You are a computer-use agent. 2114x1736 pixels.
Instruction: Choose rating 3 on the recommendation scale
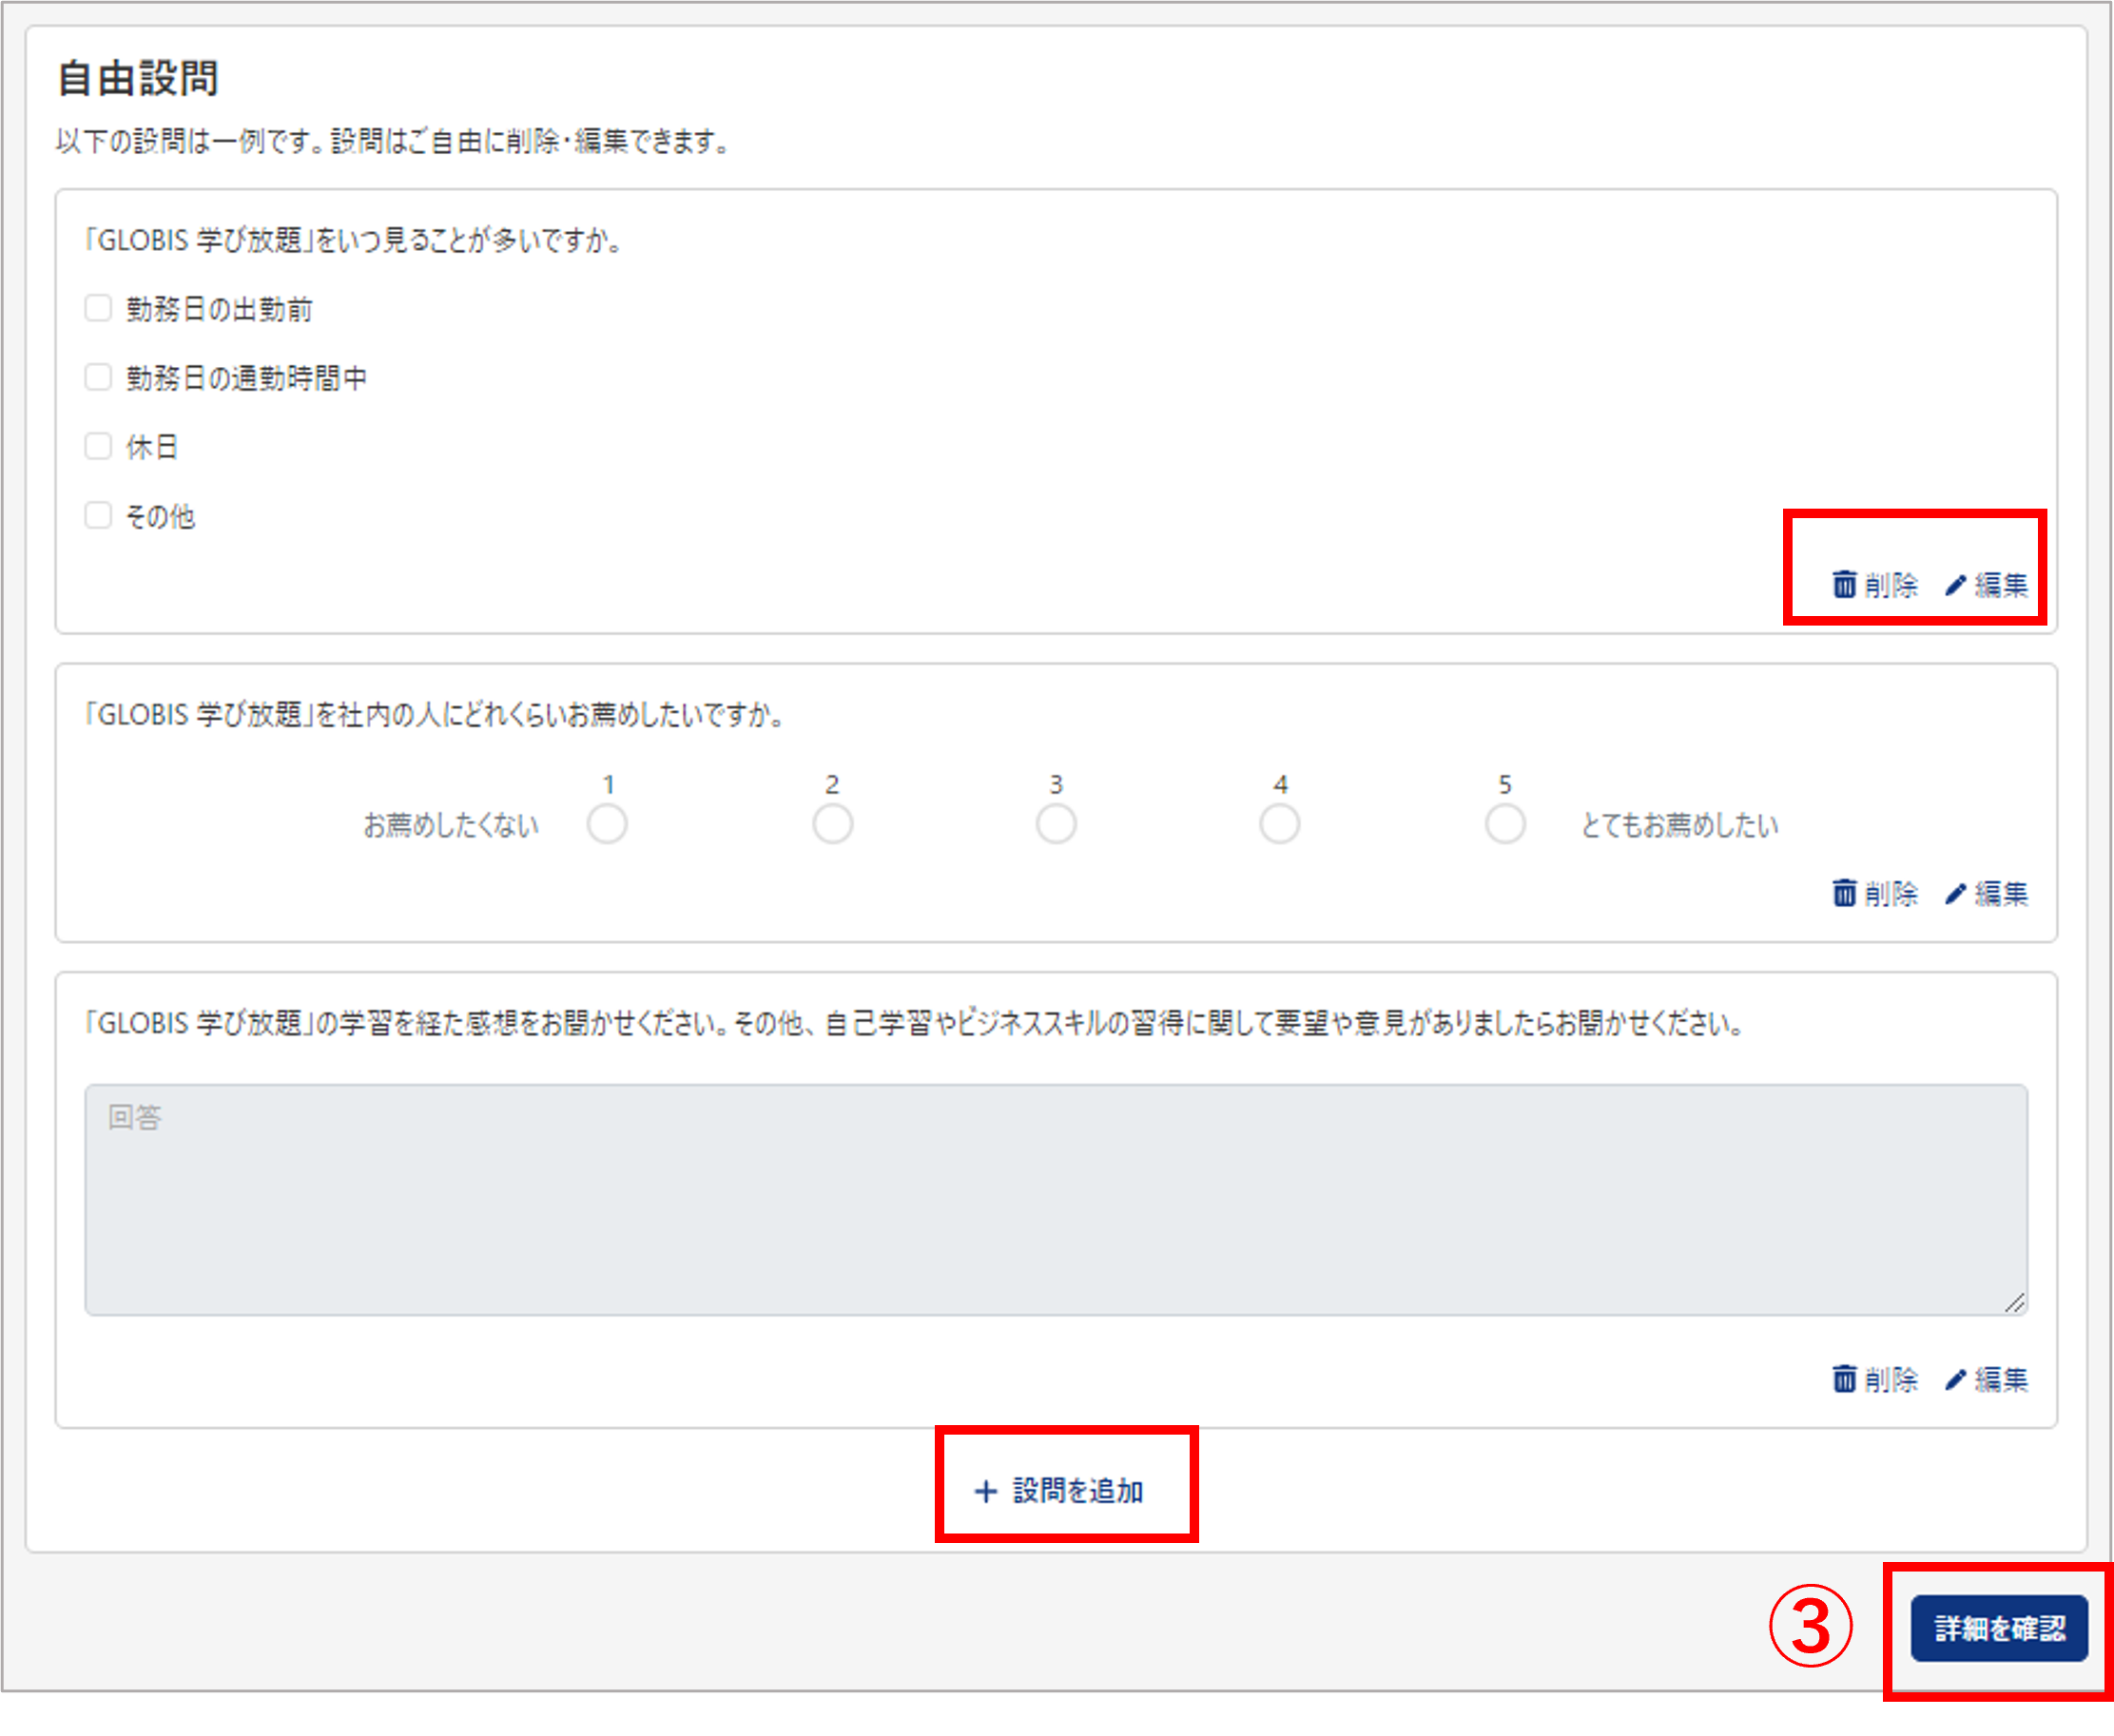point(1056,824)
